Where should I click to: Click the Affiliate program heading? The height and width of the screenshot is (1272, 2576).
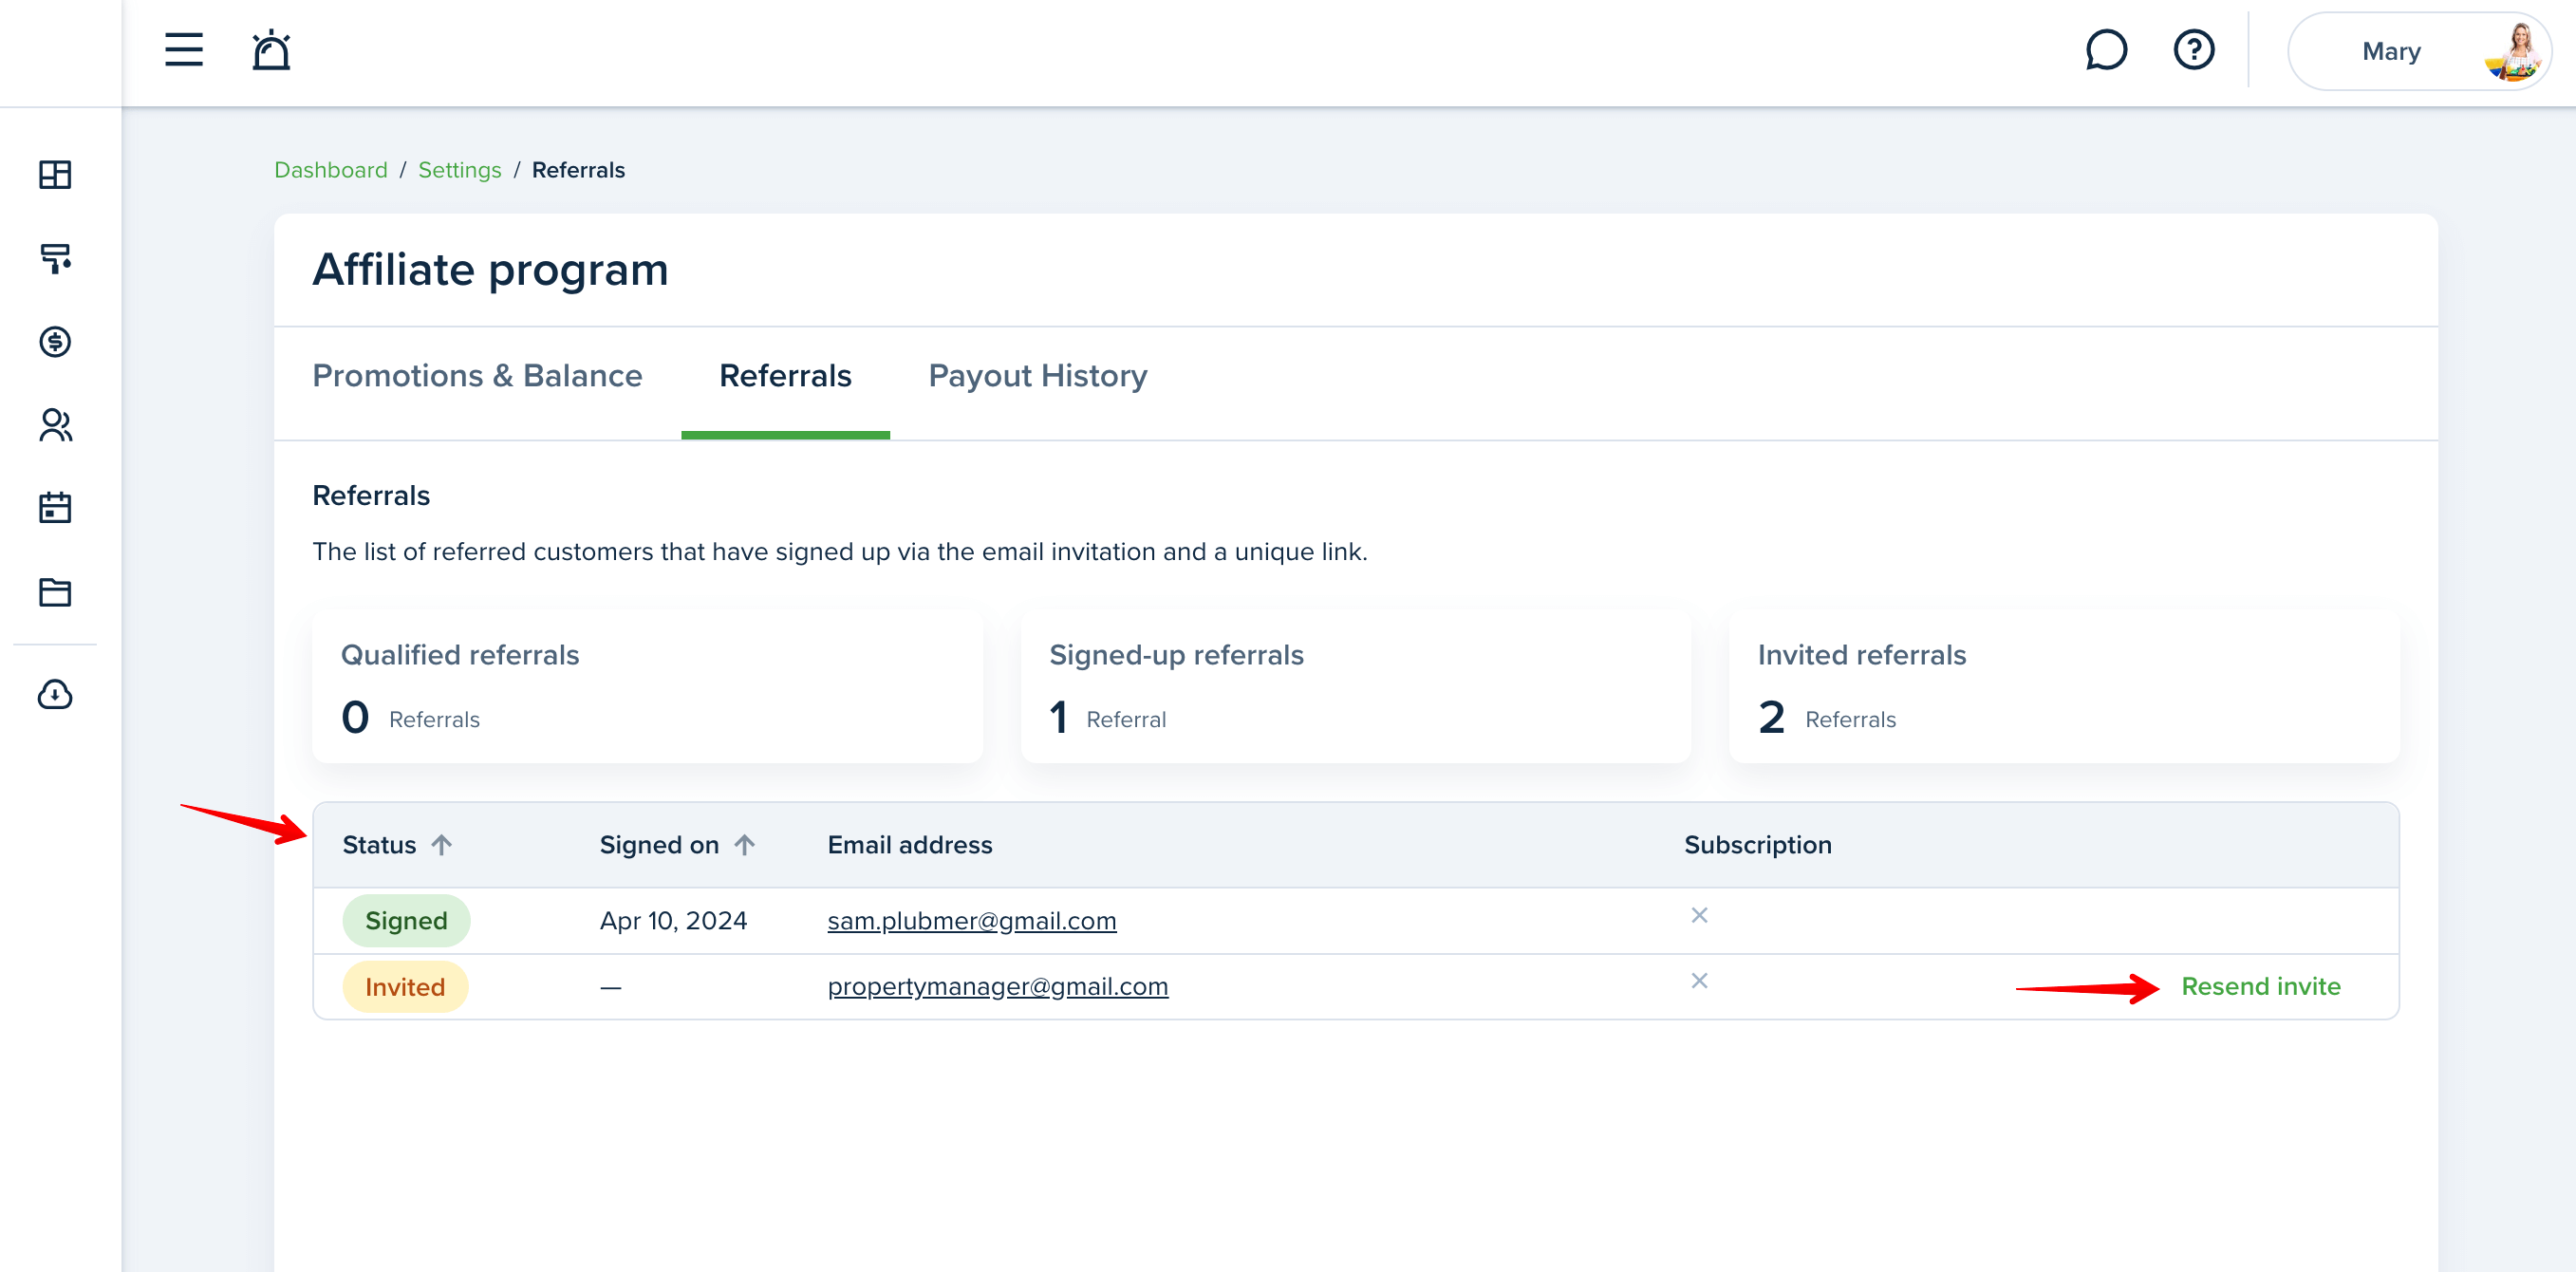pyautogui.click(x=490, y=270)
